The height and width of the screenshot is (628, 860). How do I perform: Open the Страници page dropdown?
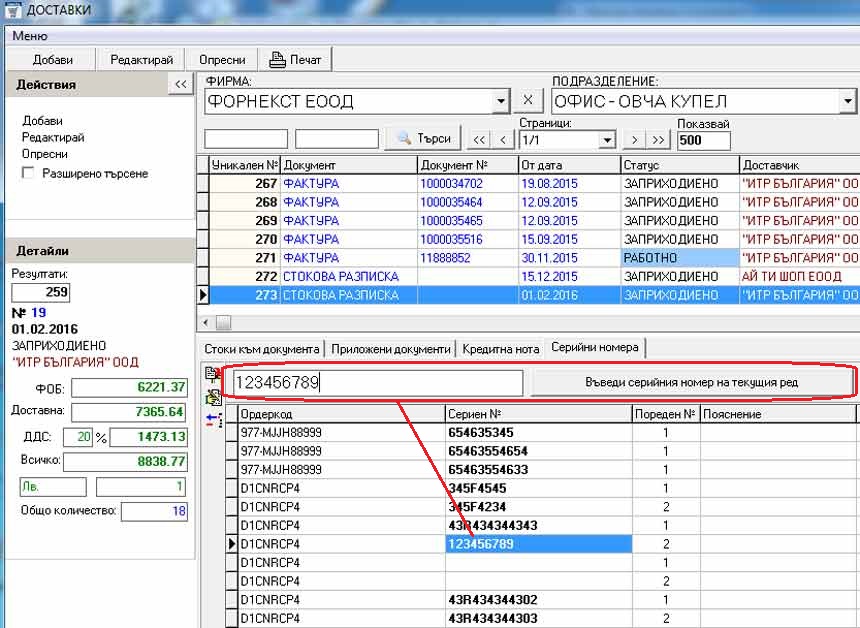(607, 140)
